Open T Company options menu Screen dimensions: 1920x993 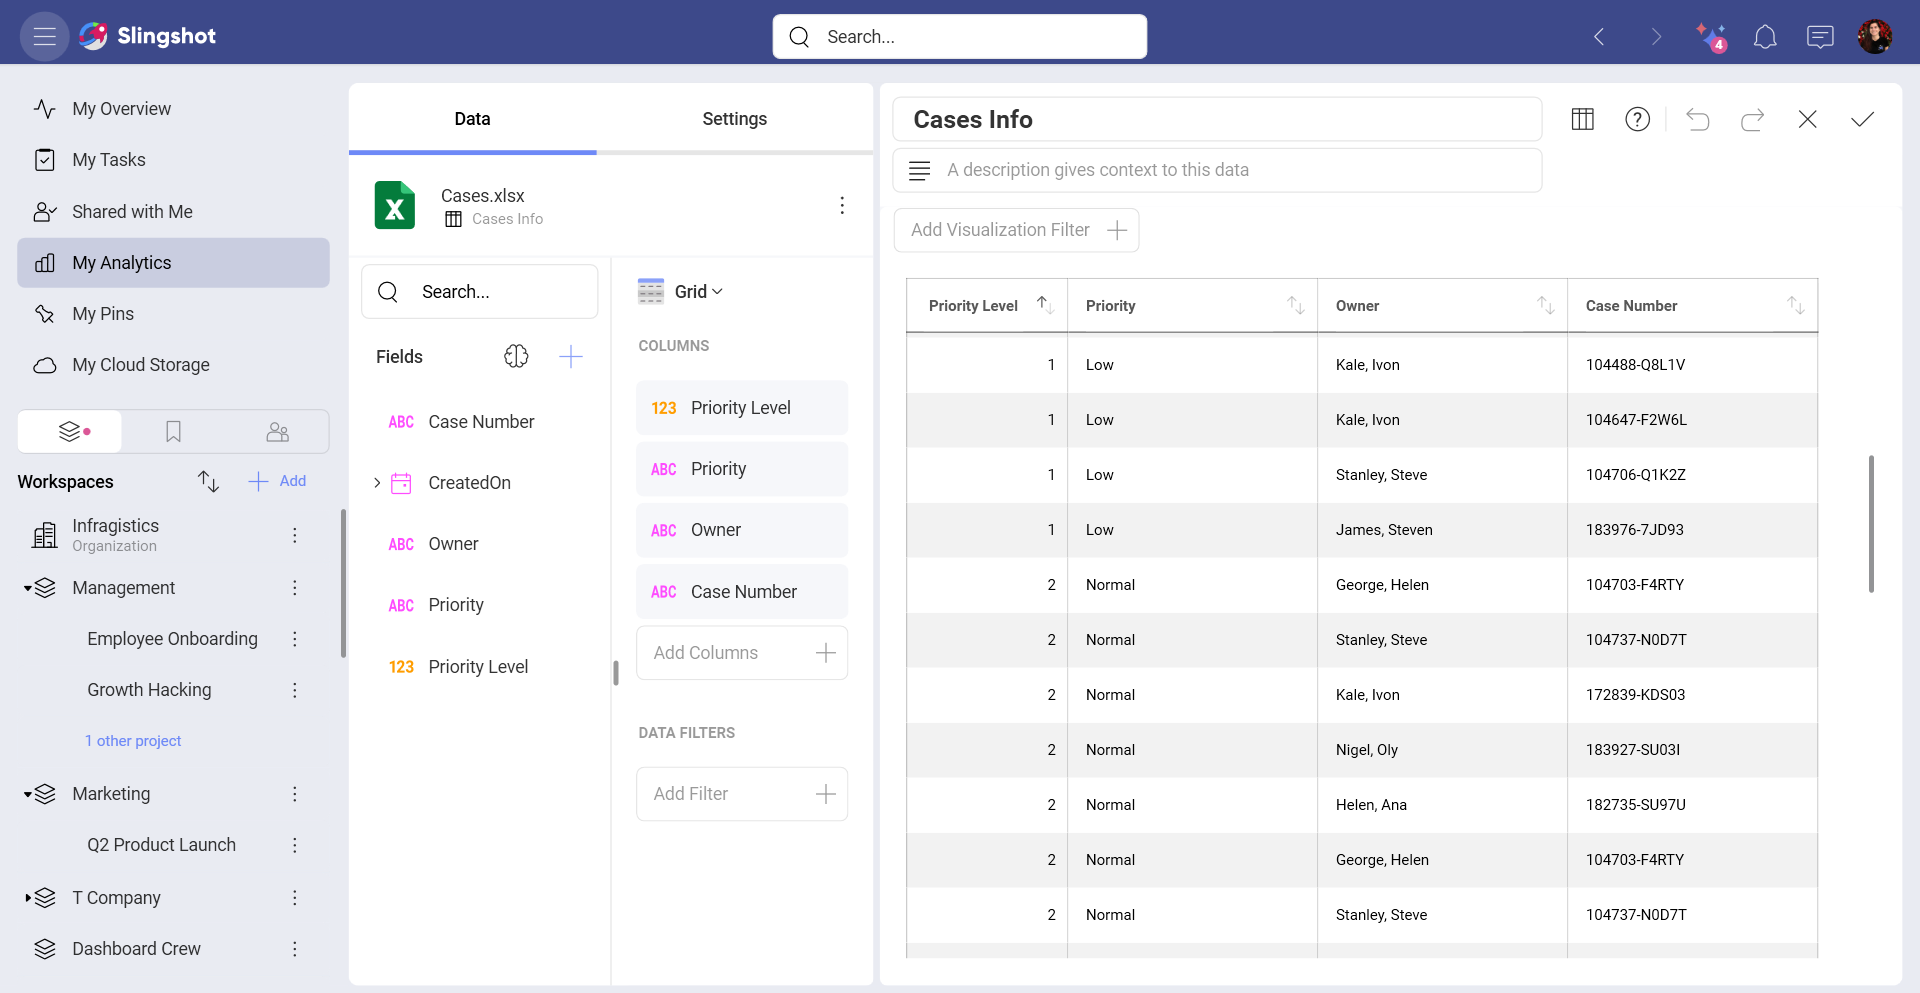point(295,898)
